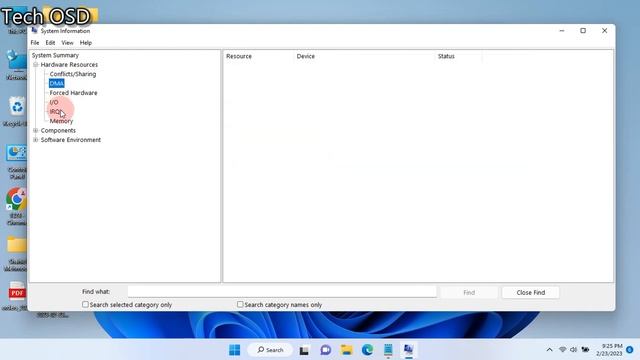Close the System Information window

(604, 31)
